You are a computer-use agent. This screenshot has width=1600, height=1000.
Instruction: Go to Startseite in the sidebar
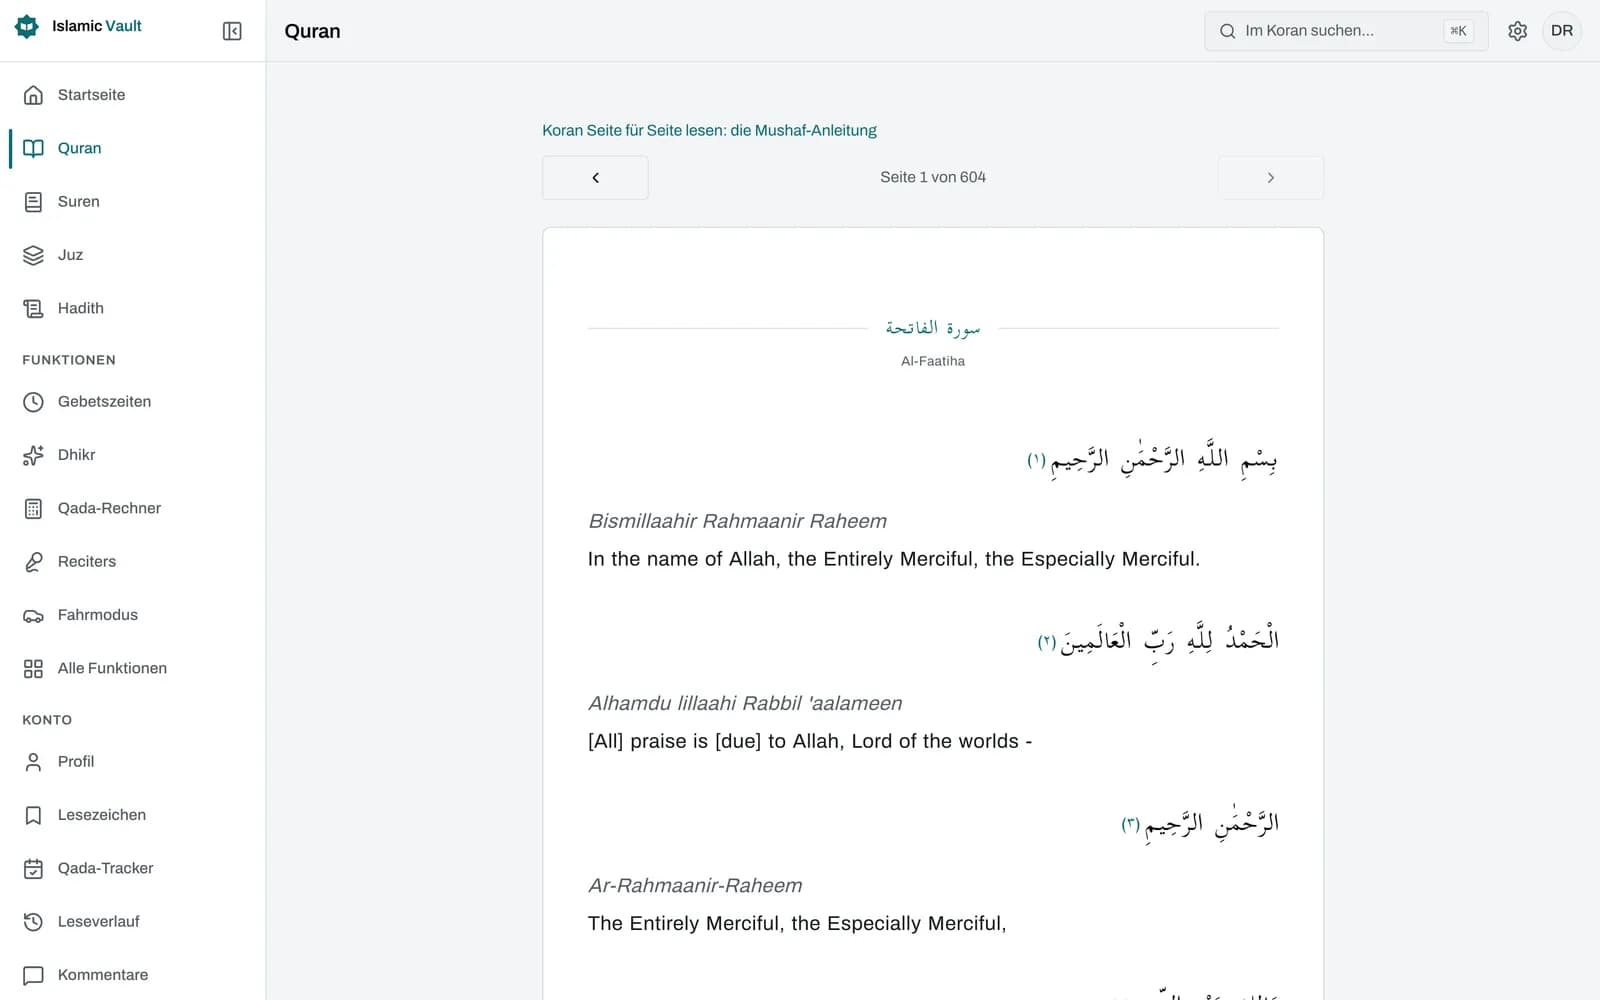(x=133, y=95)
